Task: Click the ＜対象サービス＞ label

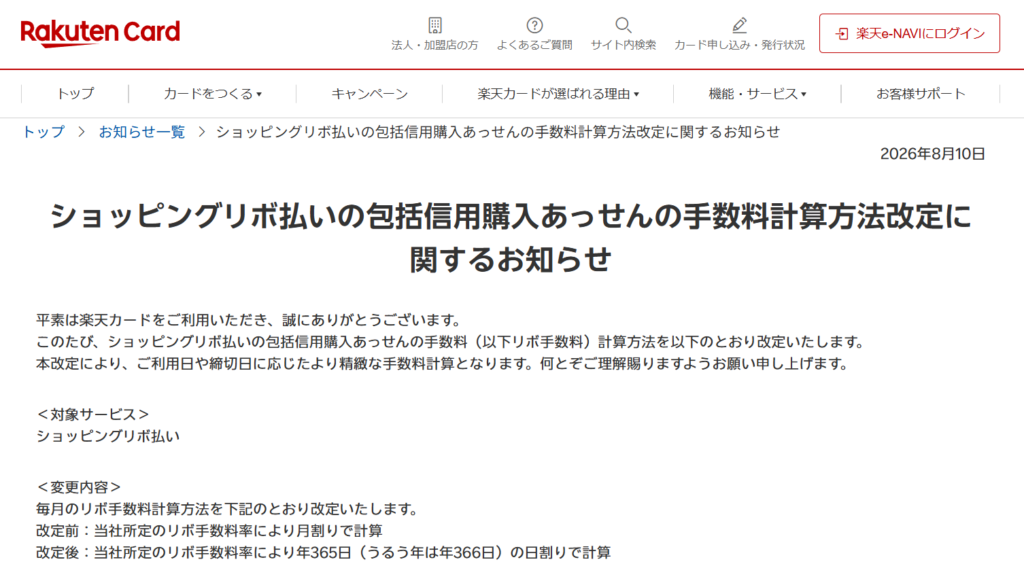Action: [93, 415]
